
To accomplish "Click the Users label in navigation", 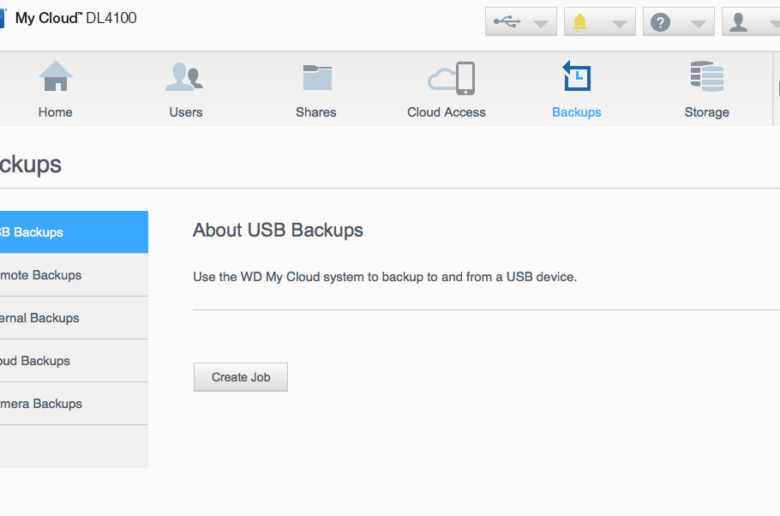I will click(186, 112).
